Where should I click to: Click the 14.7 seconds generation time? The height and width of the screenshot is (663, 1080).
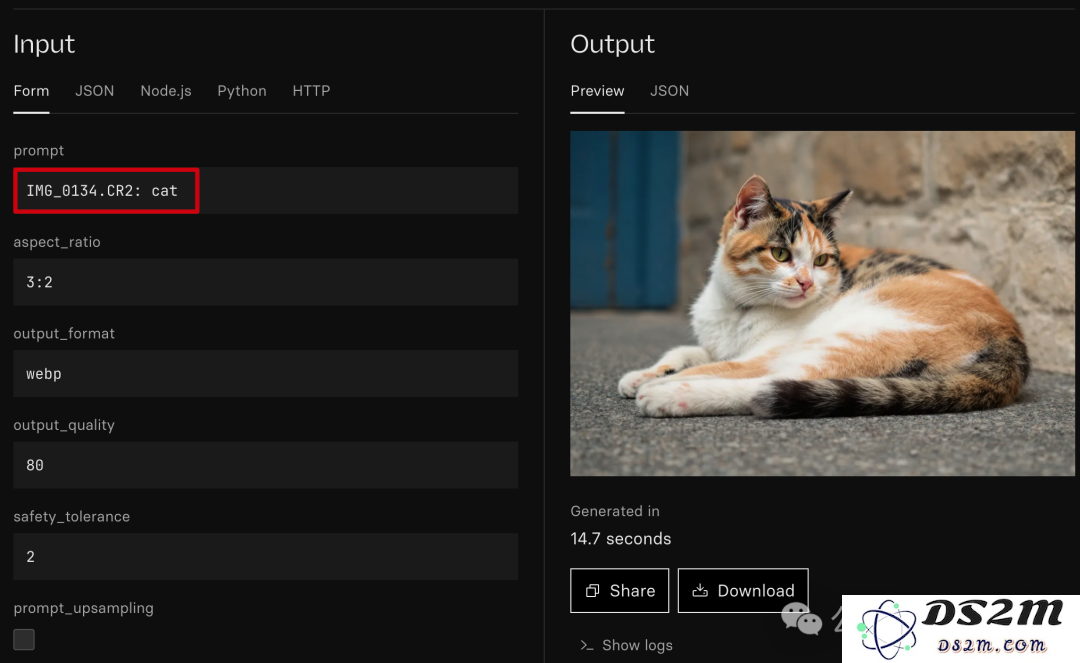point(621,539)
